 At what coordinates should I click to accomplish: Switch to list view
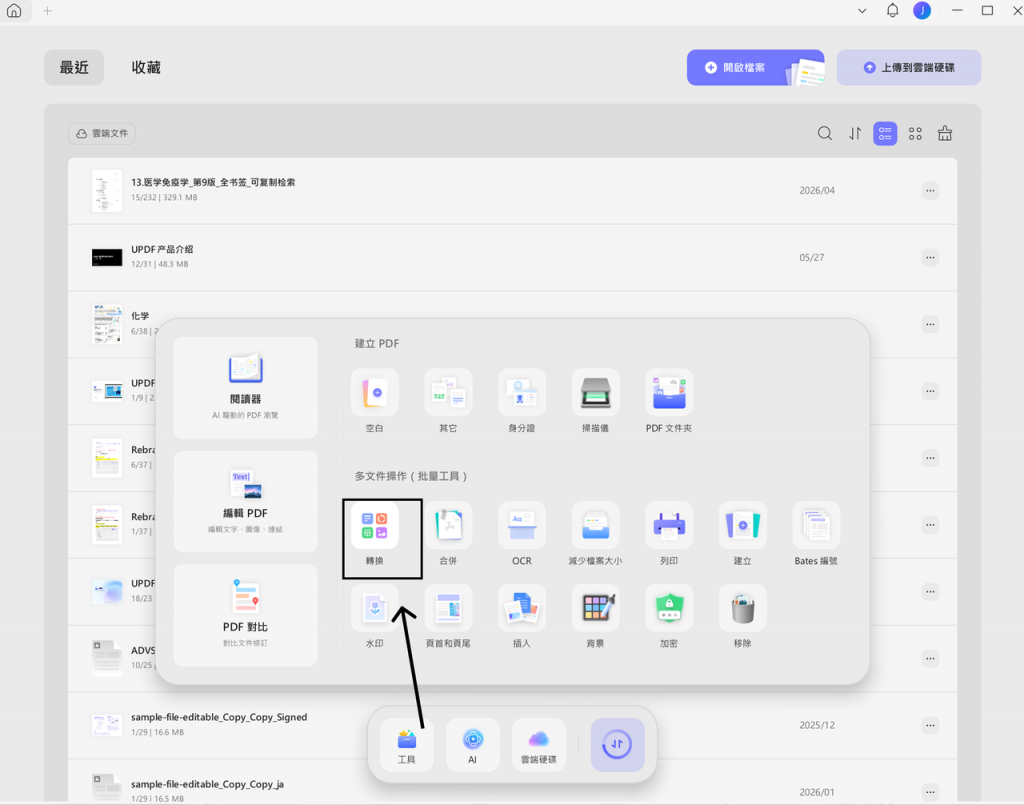pyautogui.click(x=885, y=134)
